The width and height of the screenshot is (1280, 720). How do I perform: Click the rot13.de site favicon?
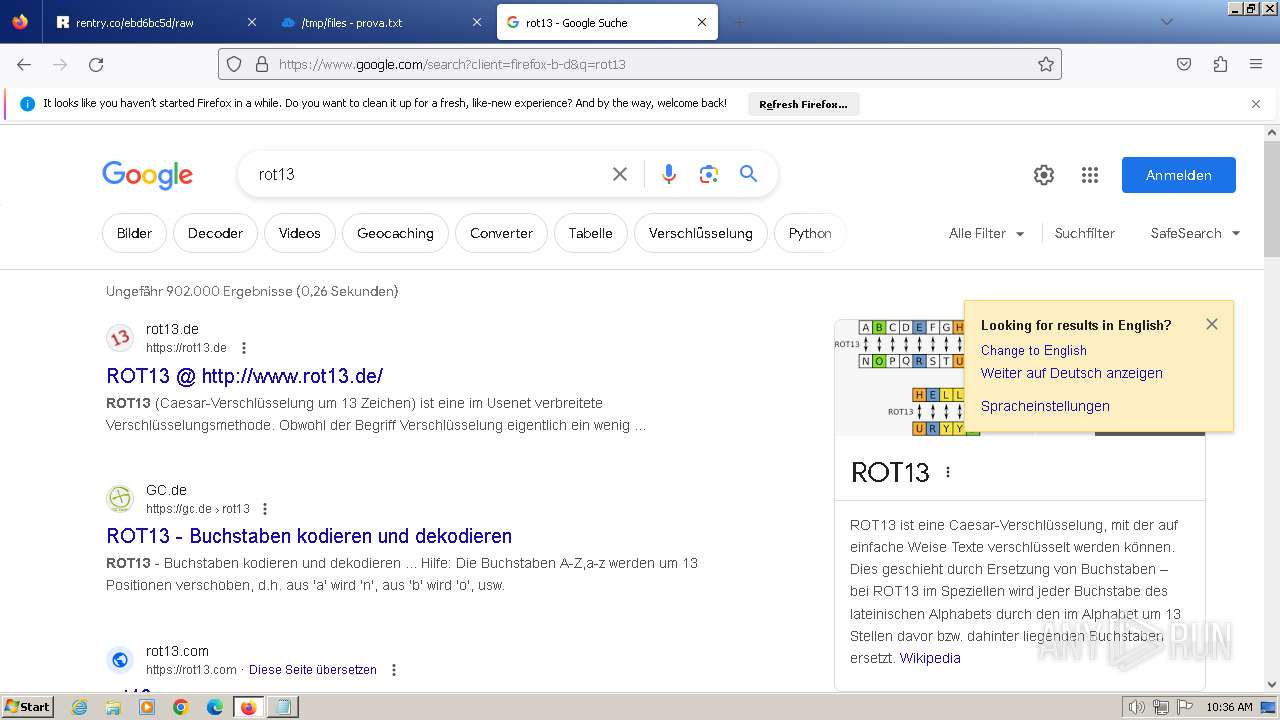120,338
